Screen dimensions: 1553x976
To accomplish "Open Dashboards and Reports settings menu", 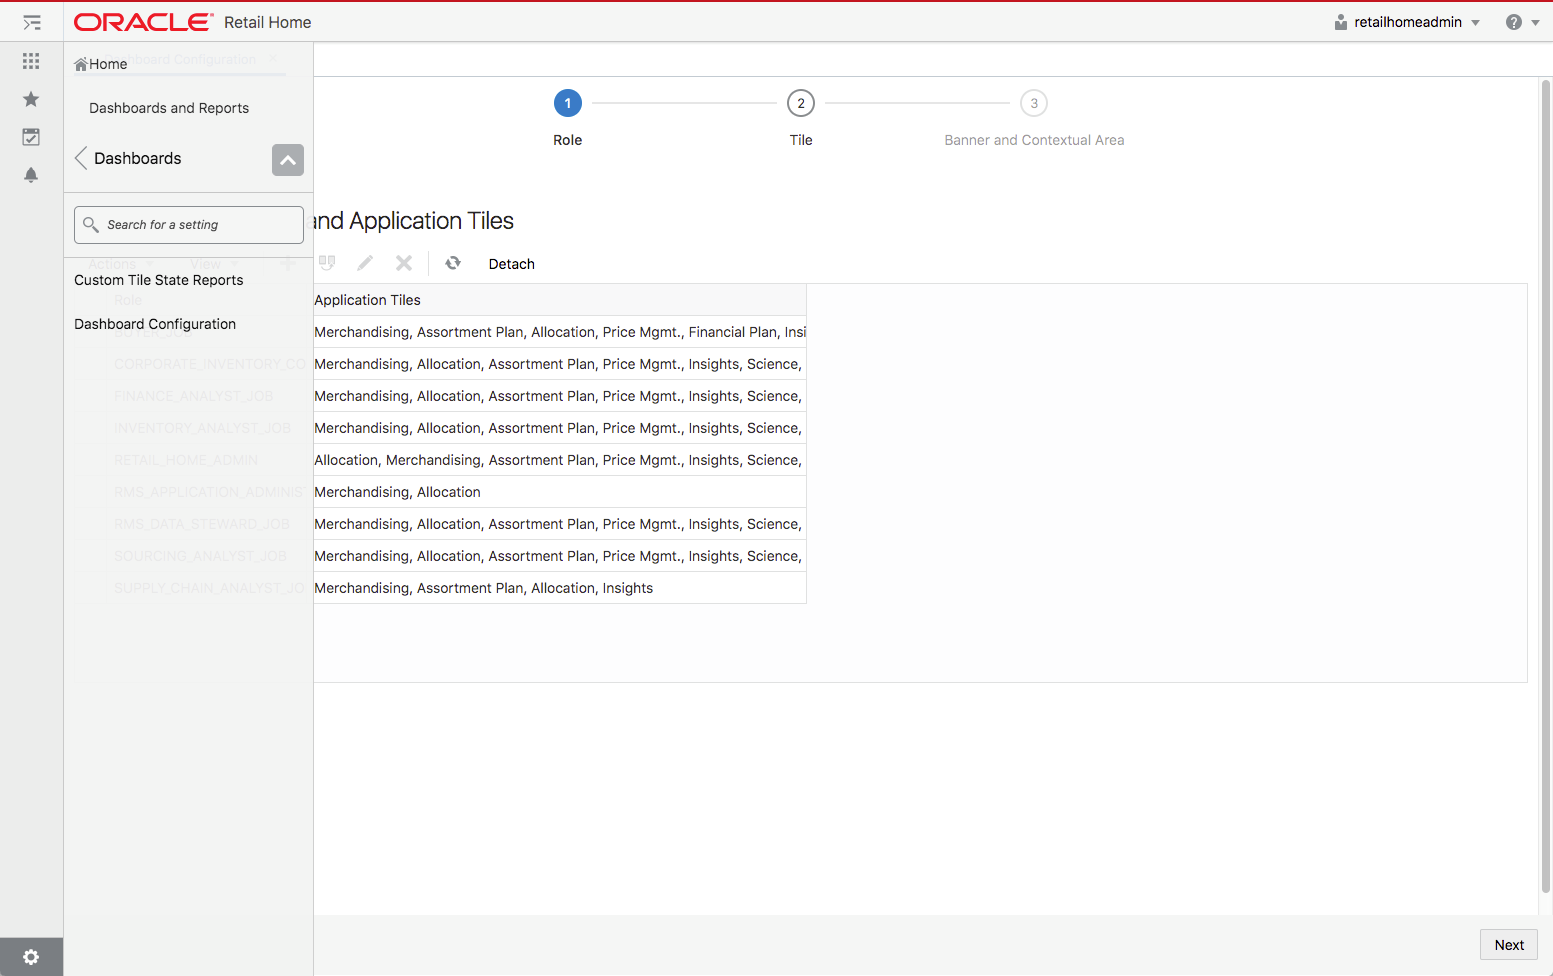I will (171, 107).
